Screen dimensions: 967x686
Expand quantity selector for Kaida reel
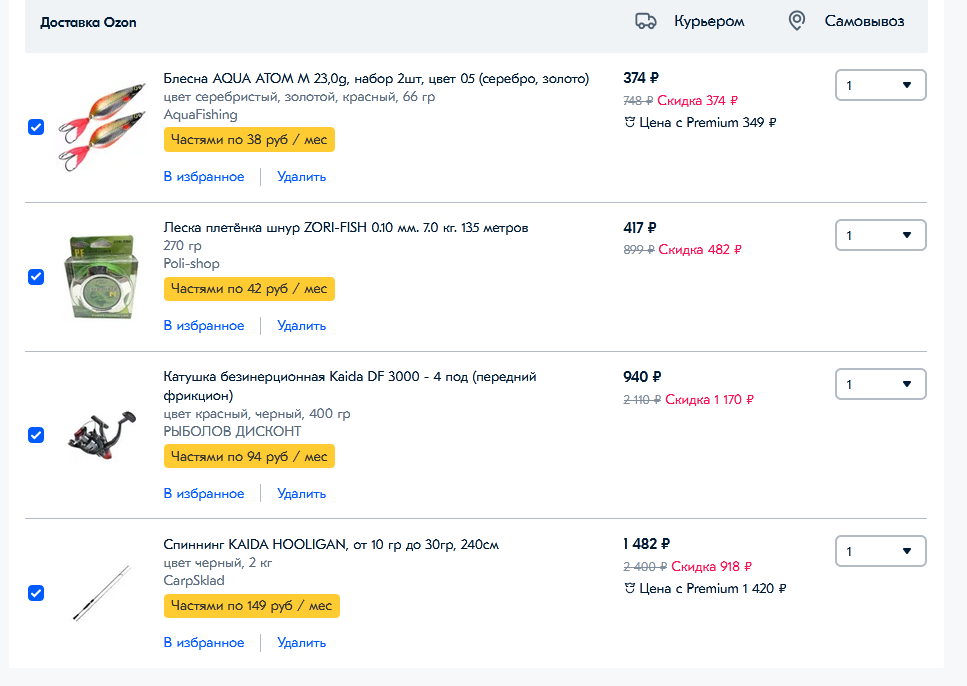point(880,384)
